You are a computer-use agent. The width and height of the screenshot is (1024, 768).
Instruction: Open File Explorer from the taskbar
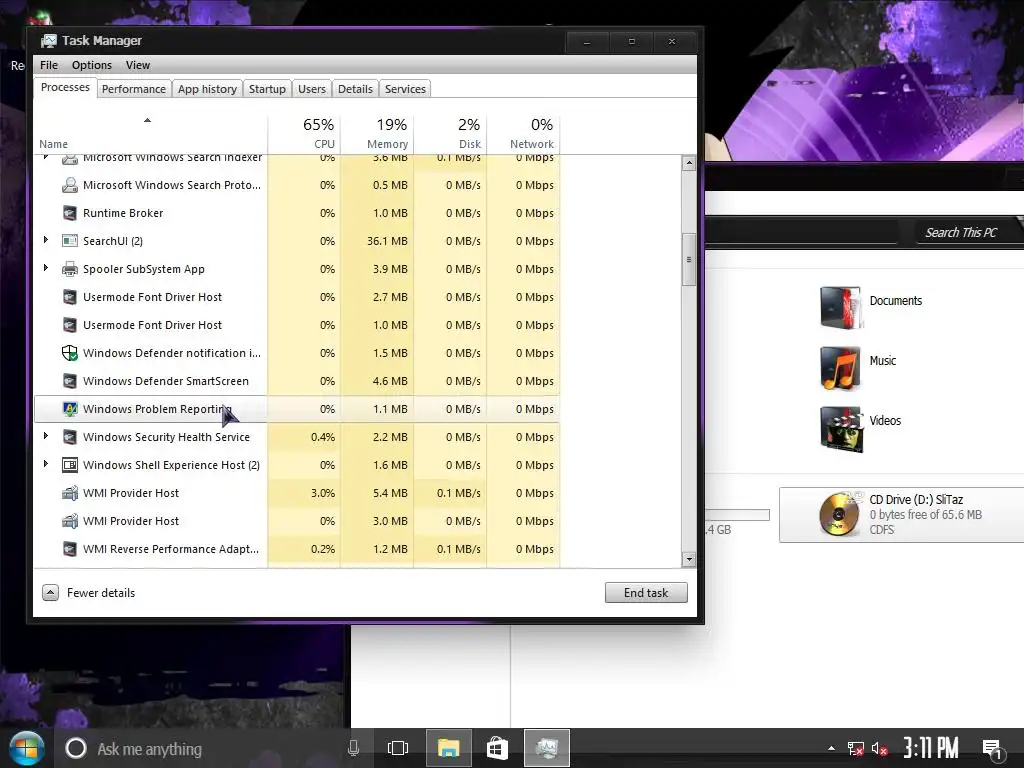click(449, 748)
